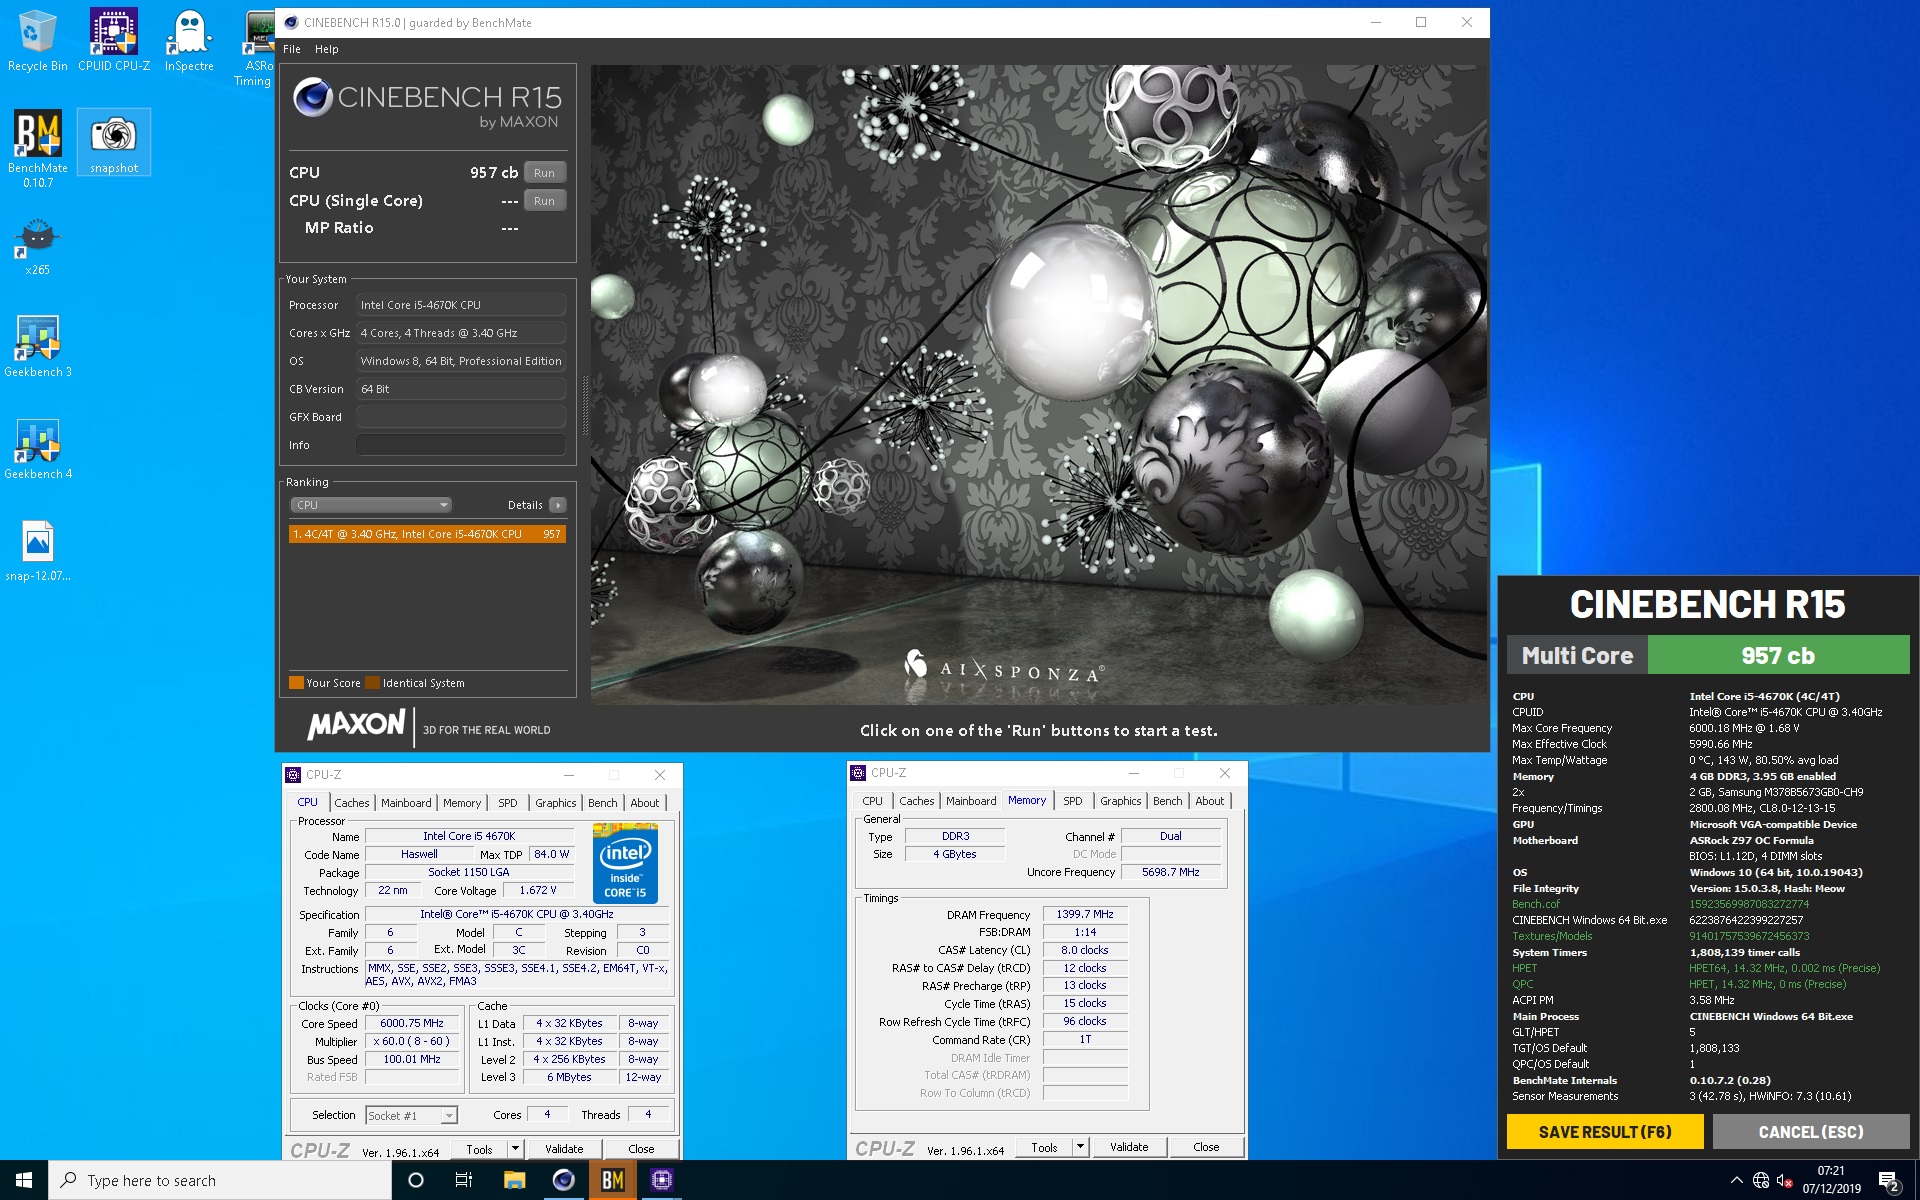Click Close button in left CPU-Z
This screenshot has height=1200, width=1920.
tap(641, 1149)
